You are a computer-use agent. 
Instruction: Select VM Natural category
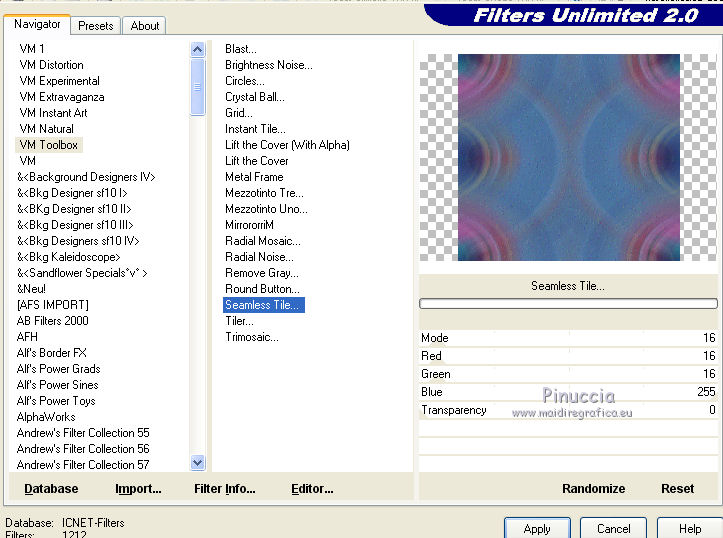pyautogui.click(x=47, y=129)
